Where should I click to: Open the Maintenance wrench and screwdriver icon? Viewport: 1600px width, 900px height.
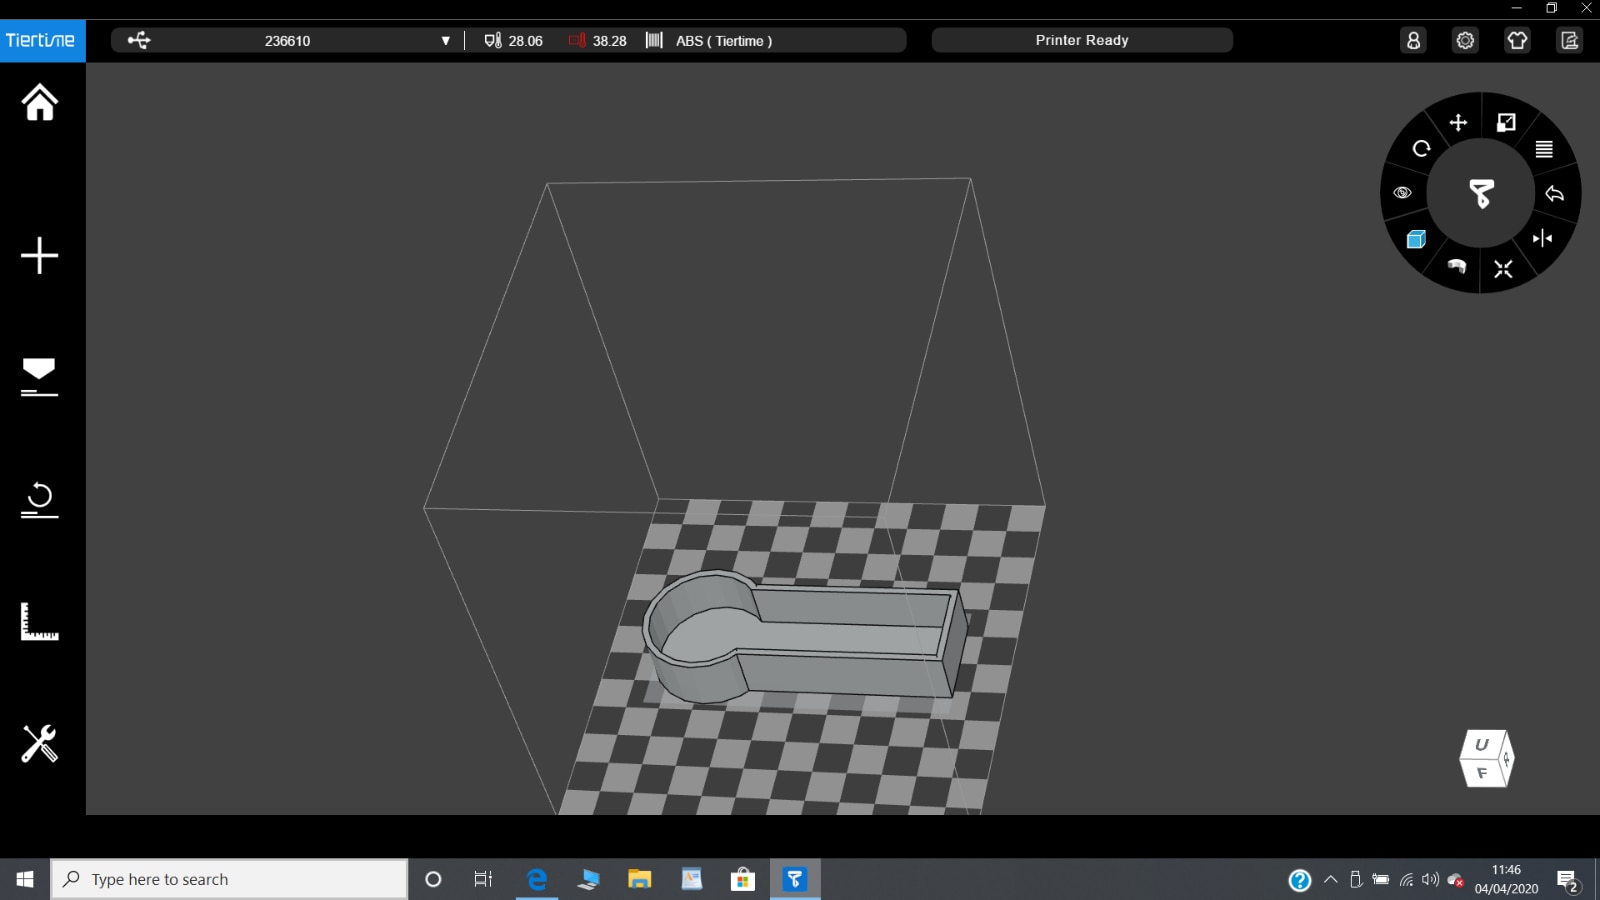40,744
